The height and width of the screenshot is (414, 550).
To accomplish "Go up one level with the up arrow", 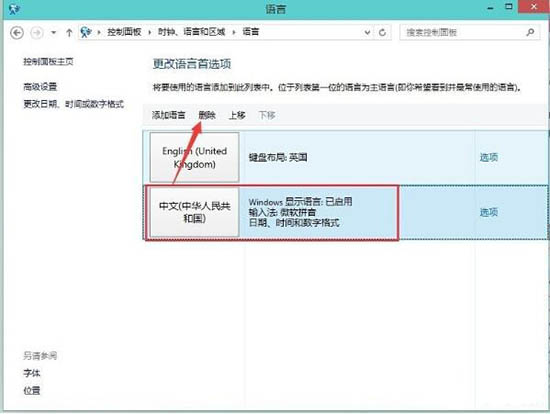I will 69,33.
